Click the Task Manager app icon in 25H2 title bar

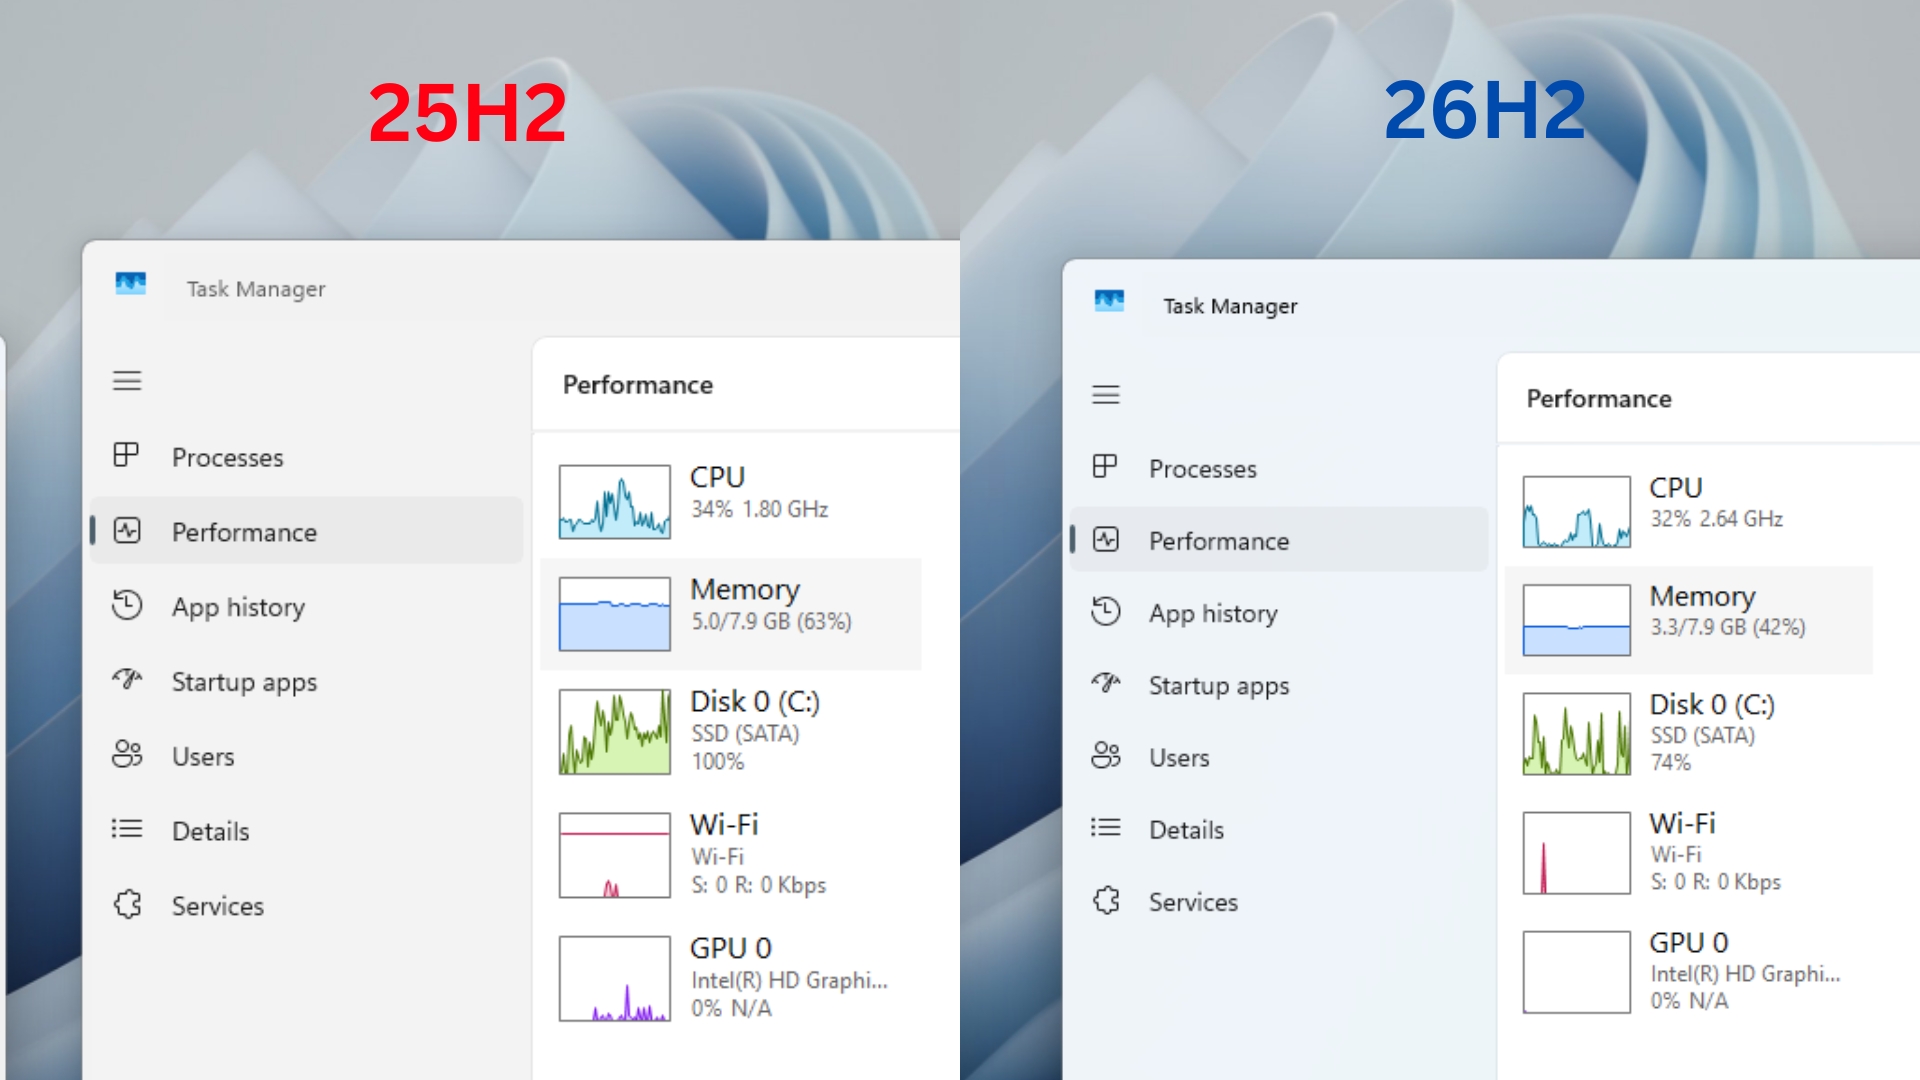click(130, 284)
